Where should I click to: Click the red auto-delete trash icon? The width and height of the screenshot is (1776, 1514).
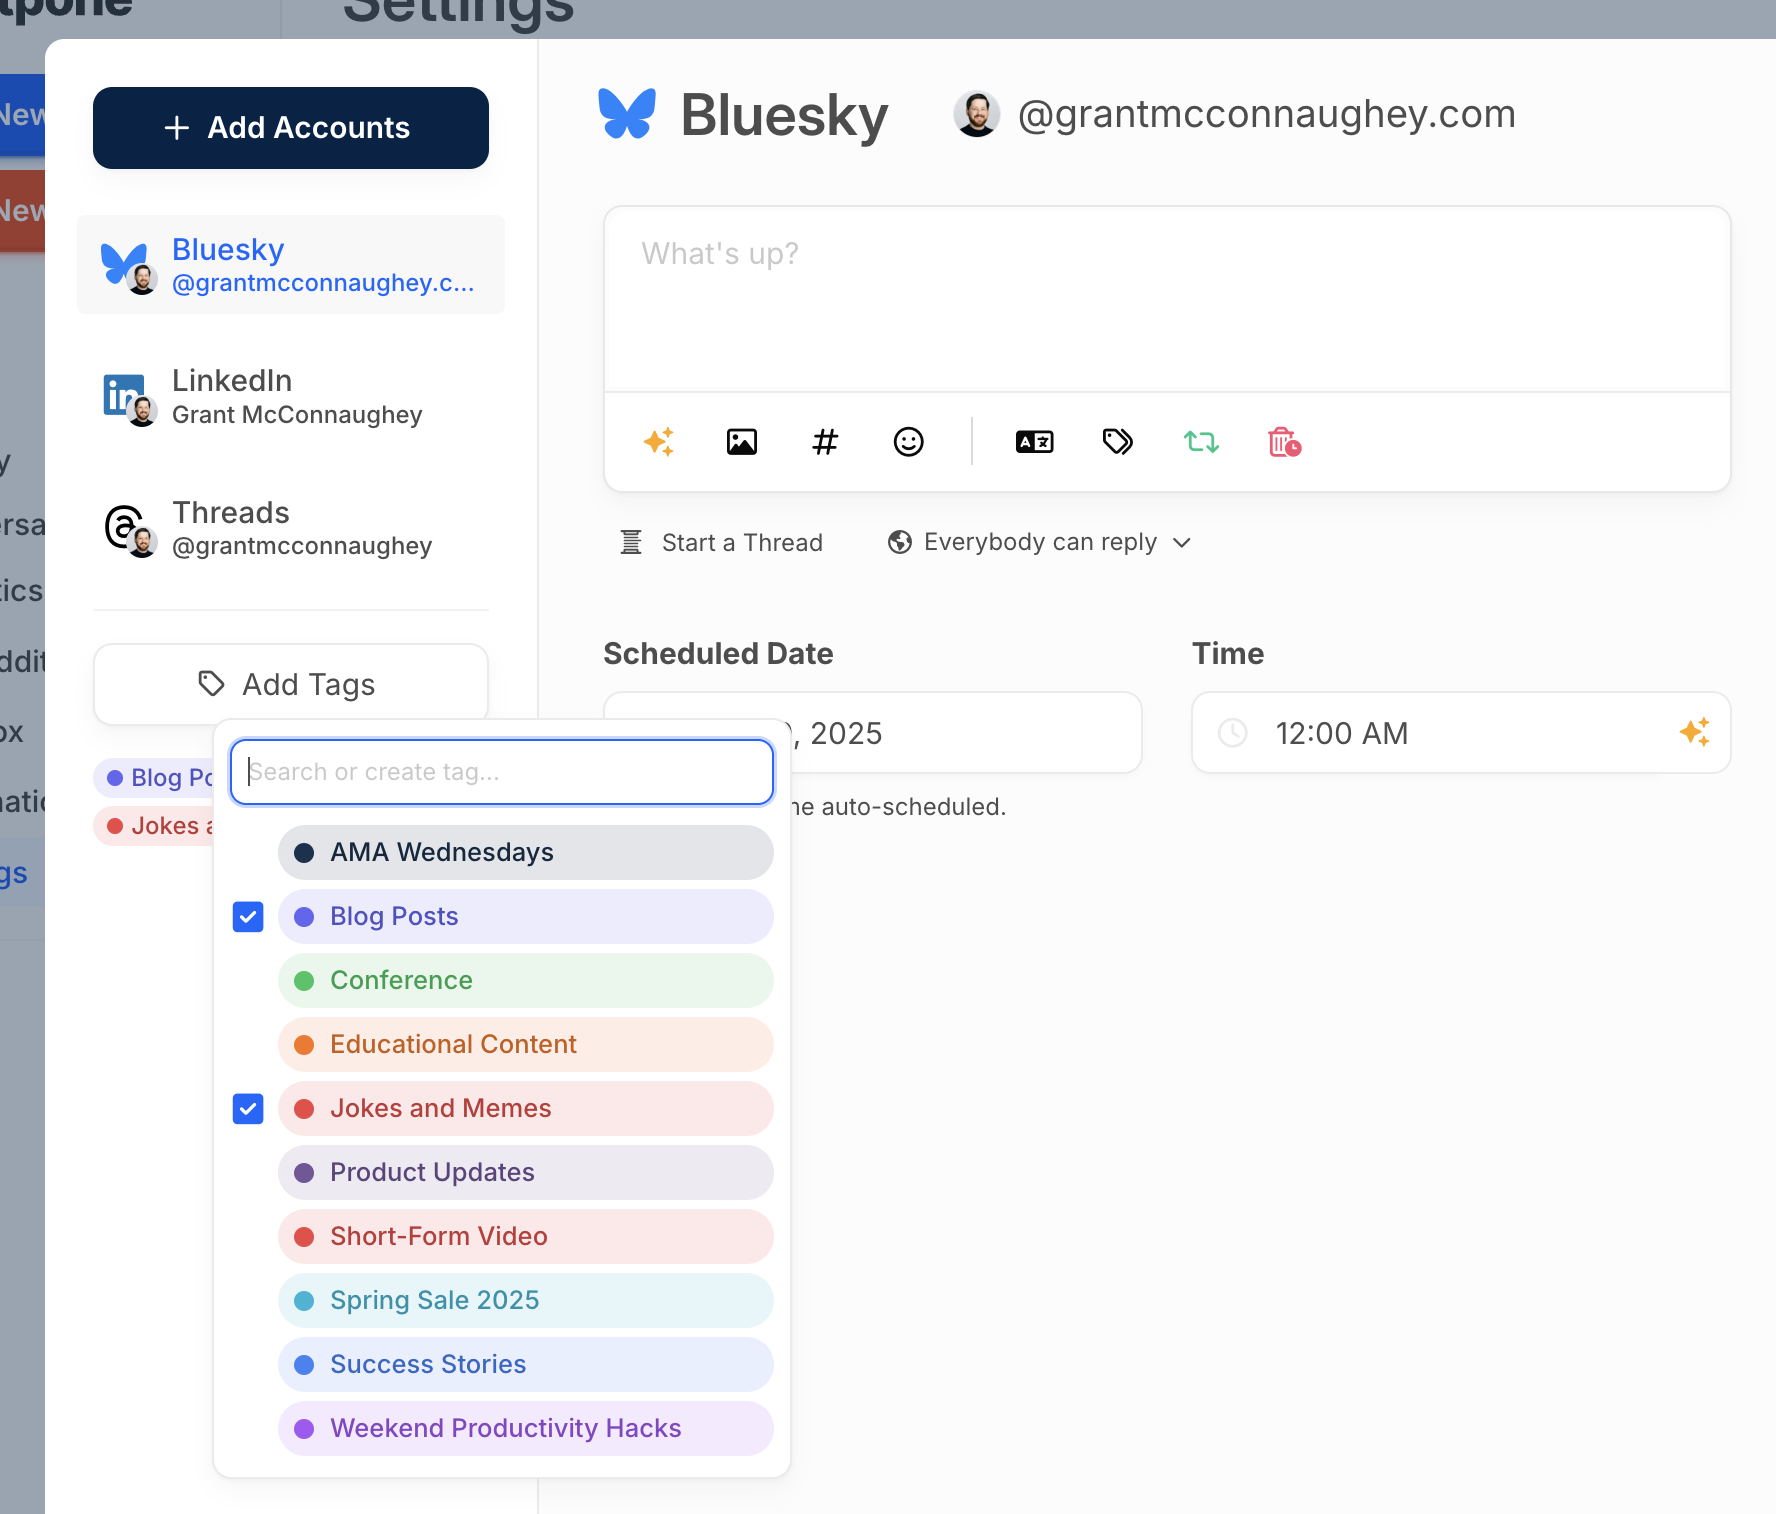(x=1284, y=441)
